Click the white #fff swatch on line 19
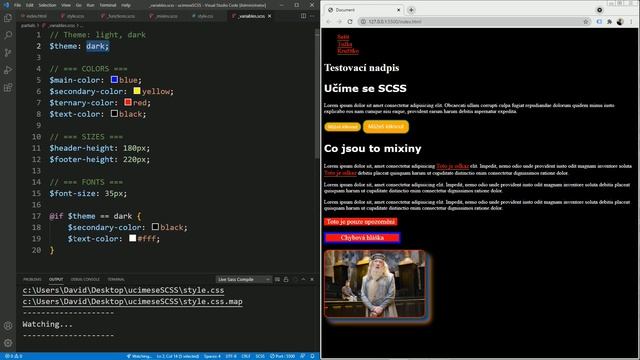Viewport: 640px width, 360px height. pos(133,238)
